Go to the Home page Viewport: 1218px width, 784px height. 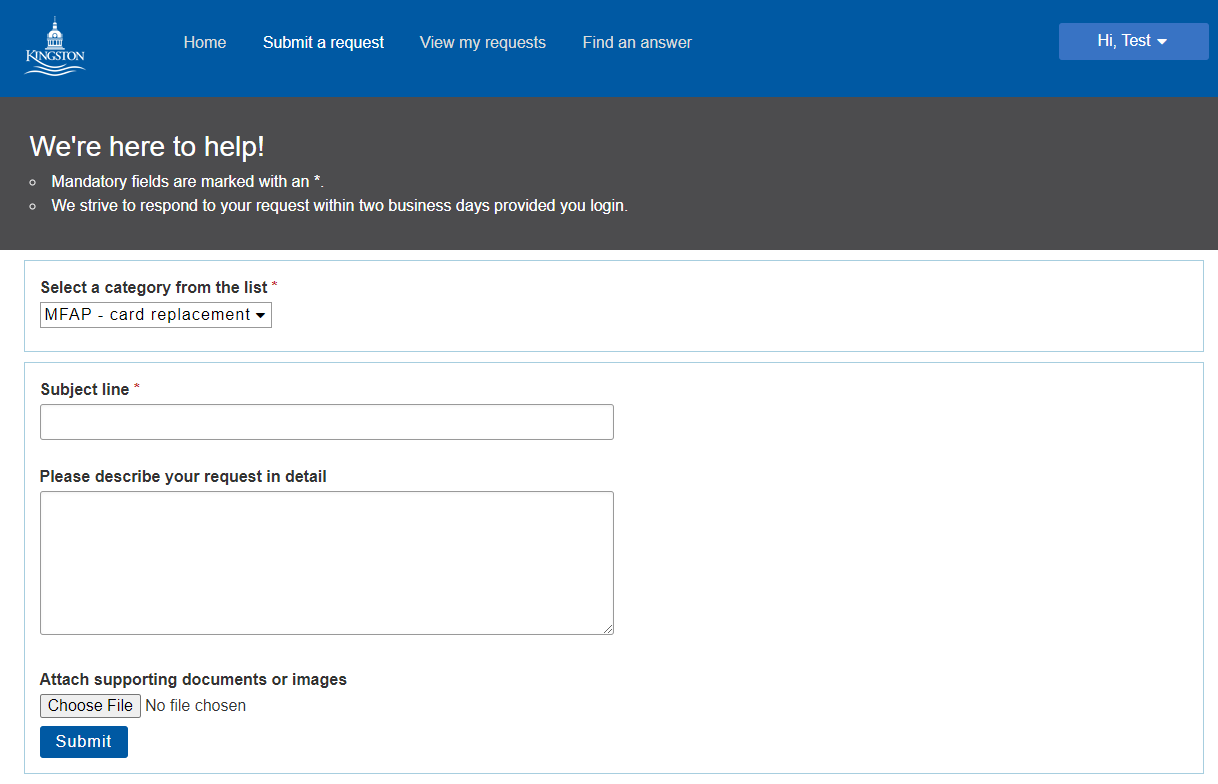click(x=205, y=42)
